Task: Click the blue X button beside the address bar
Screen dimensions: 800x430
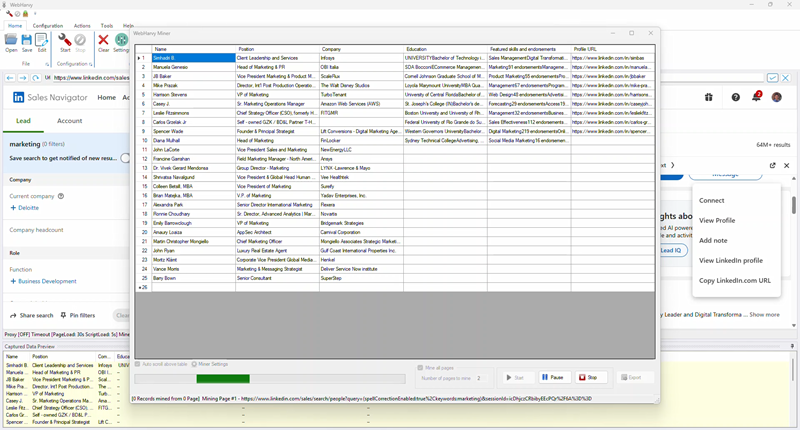Action: pos(785,78)
